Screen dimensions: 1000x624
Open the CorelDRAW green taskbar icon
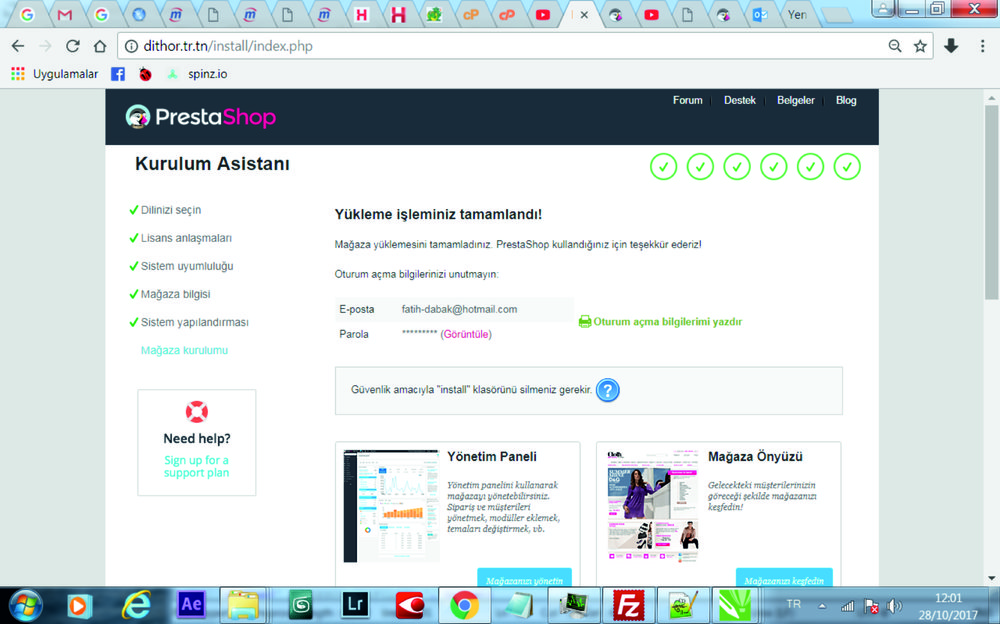(x=735, y=605)
